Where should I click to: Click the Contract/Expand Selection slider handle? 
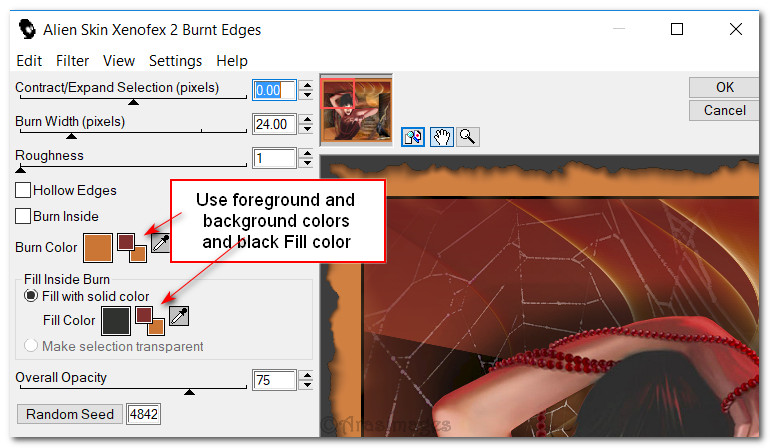point(133,102)
